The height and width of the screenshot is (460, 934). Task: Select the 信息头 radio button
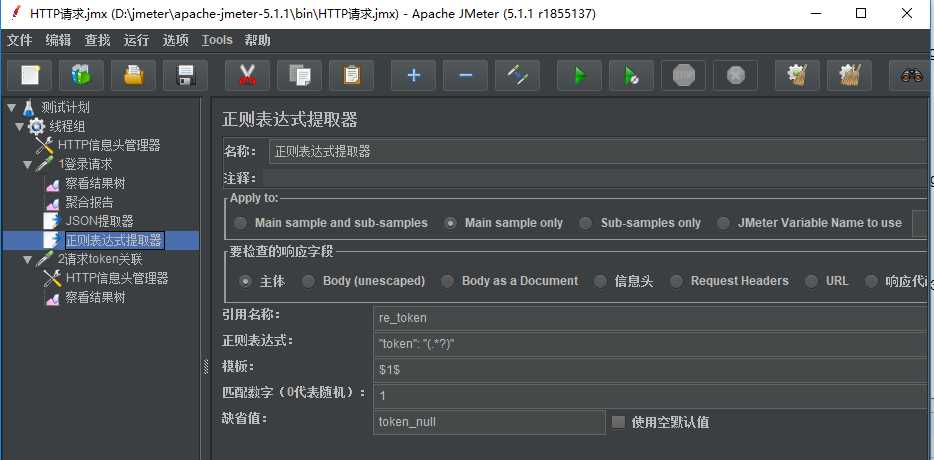[x=601, y=281]
